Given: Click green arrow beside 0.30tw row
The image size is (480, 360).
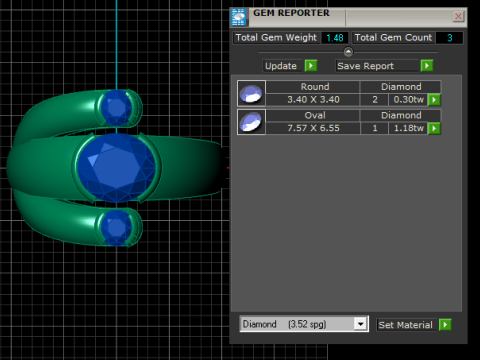Looking at the screenshot, I should 434,100.
